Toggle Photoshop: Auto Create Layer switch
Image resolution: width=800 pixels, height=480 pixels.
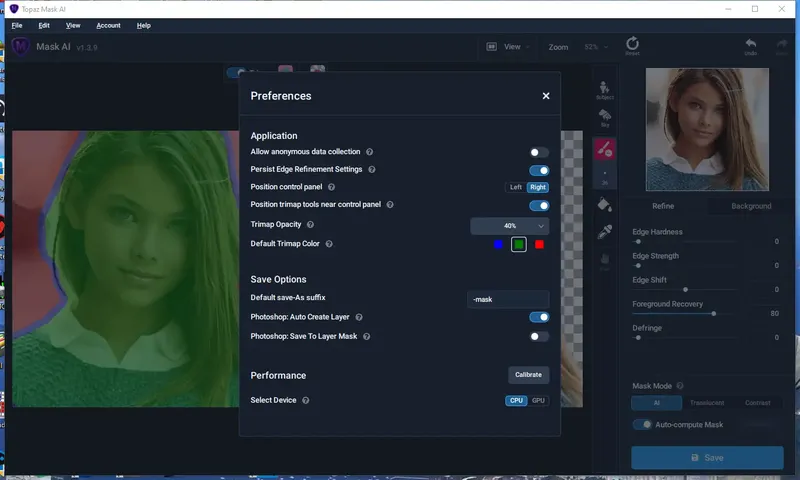(x=539, y=317)
